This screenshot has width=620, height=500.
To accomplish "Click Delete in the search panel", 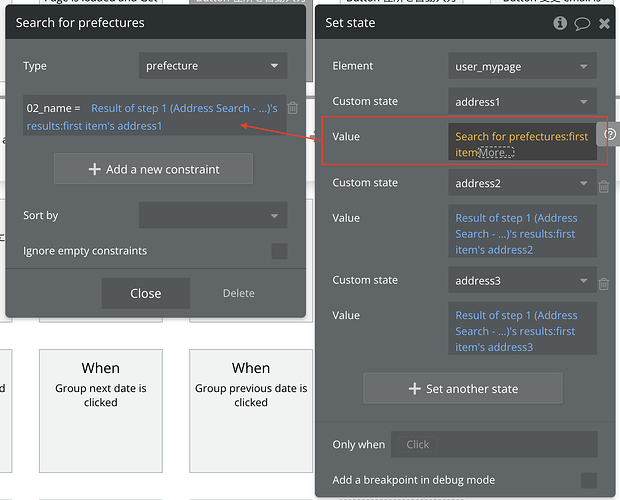I will [x=238, y=293].
